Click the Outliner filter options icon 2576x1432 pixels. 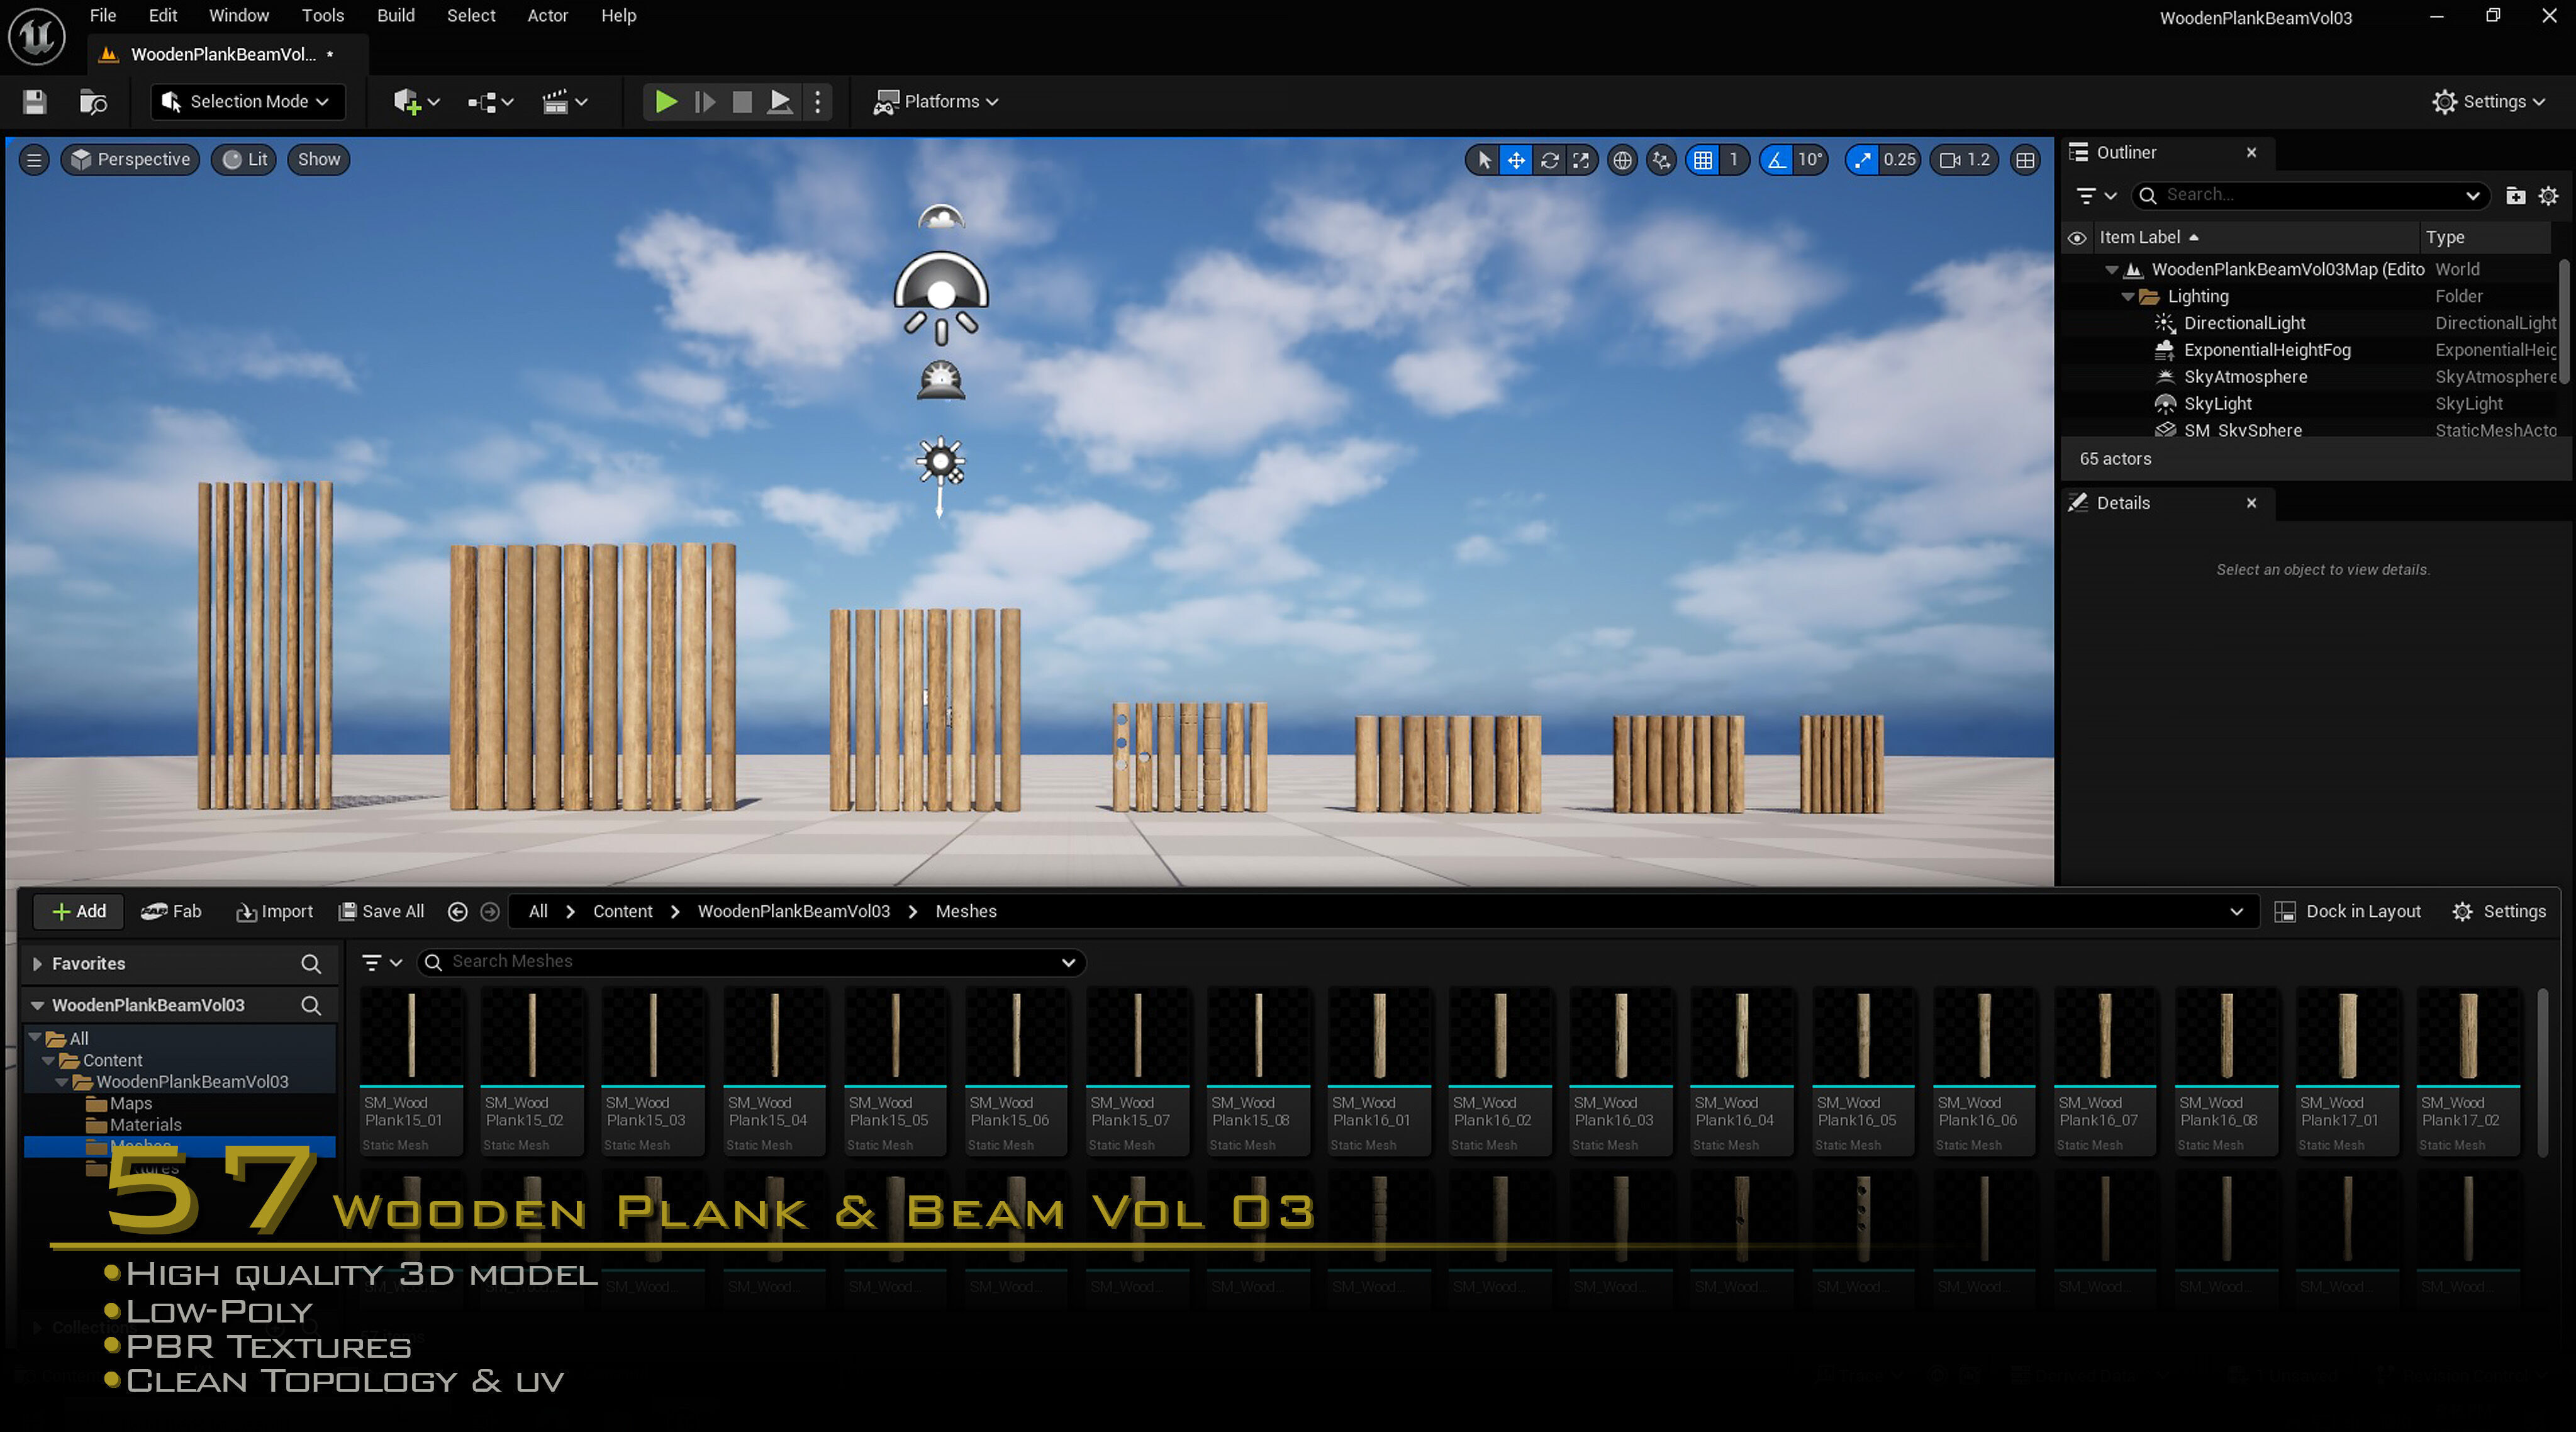(x=2096, y=195)
